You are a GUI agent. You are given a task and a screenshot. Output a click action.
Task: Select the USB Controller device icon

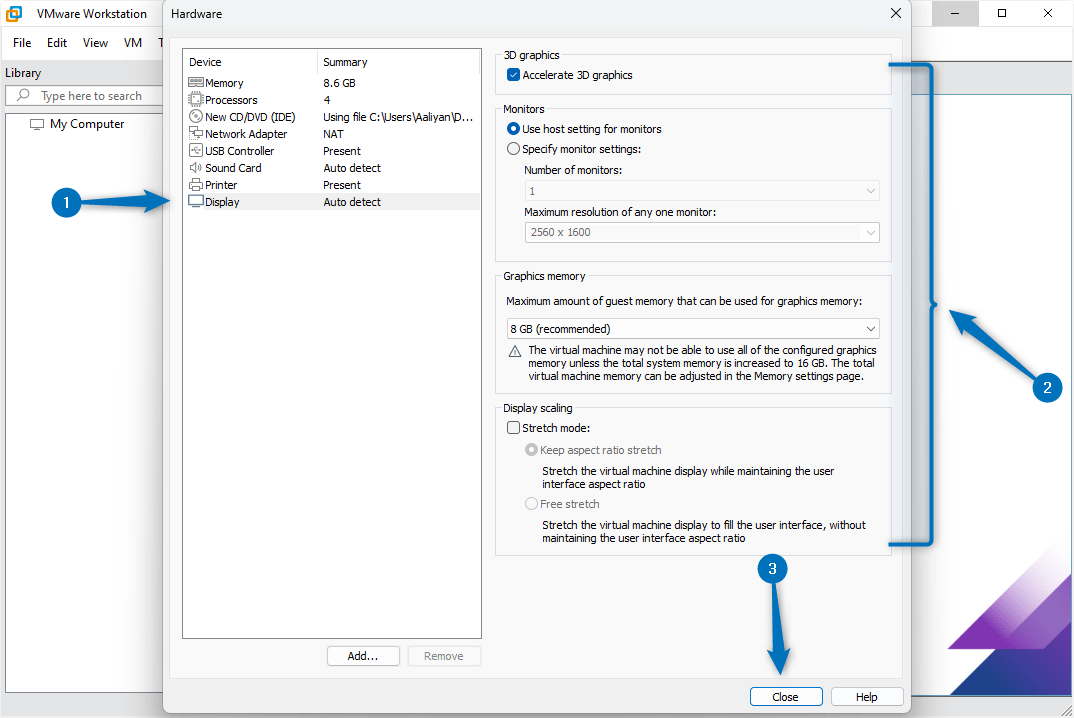coord(194,150)
